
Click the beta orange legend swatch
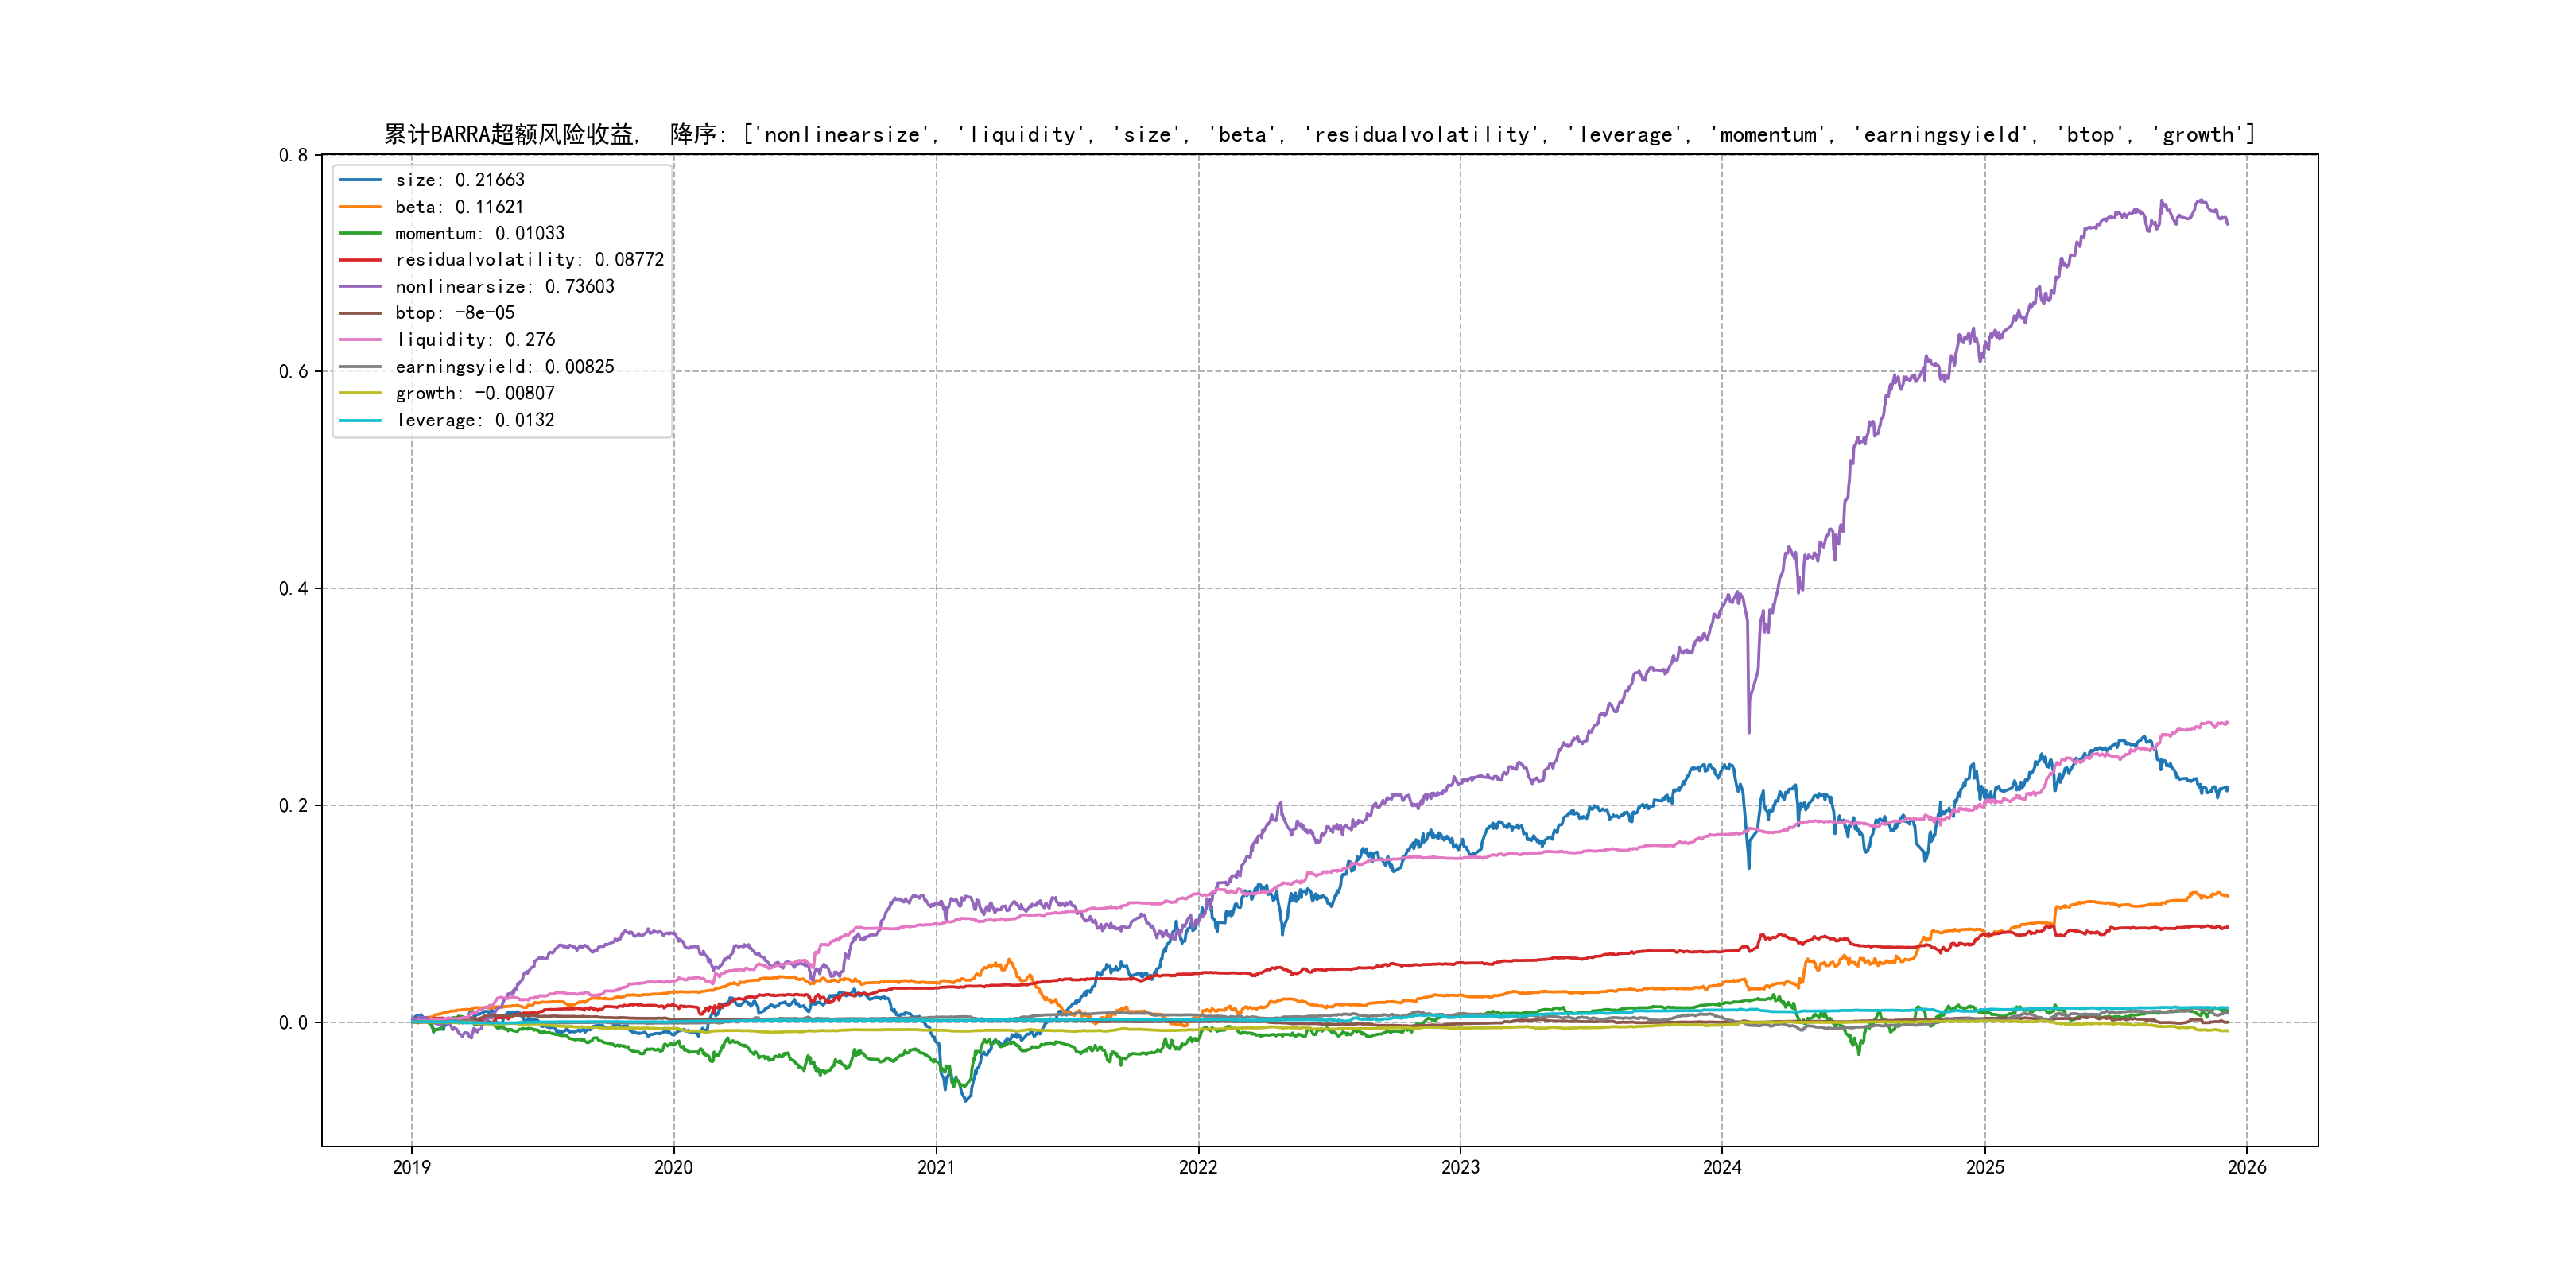pos(360,207)
